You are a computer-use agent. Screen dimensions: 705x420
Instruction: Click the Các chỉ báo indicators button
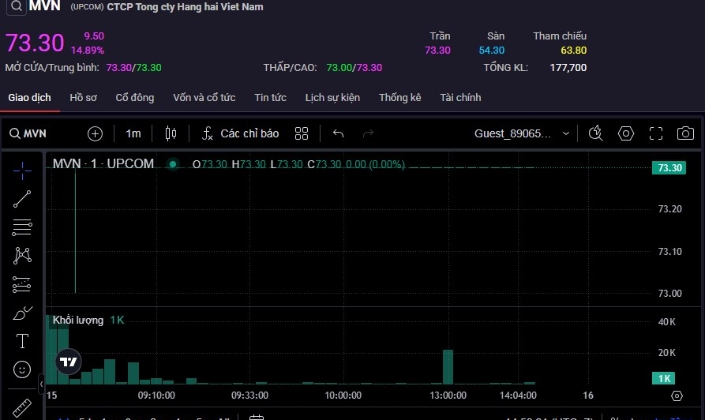click(240, 133)
